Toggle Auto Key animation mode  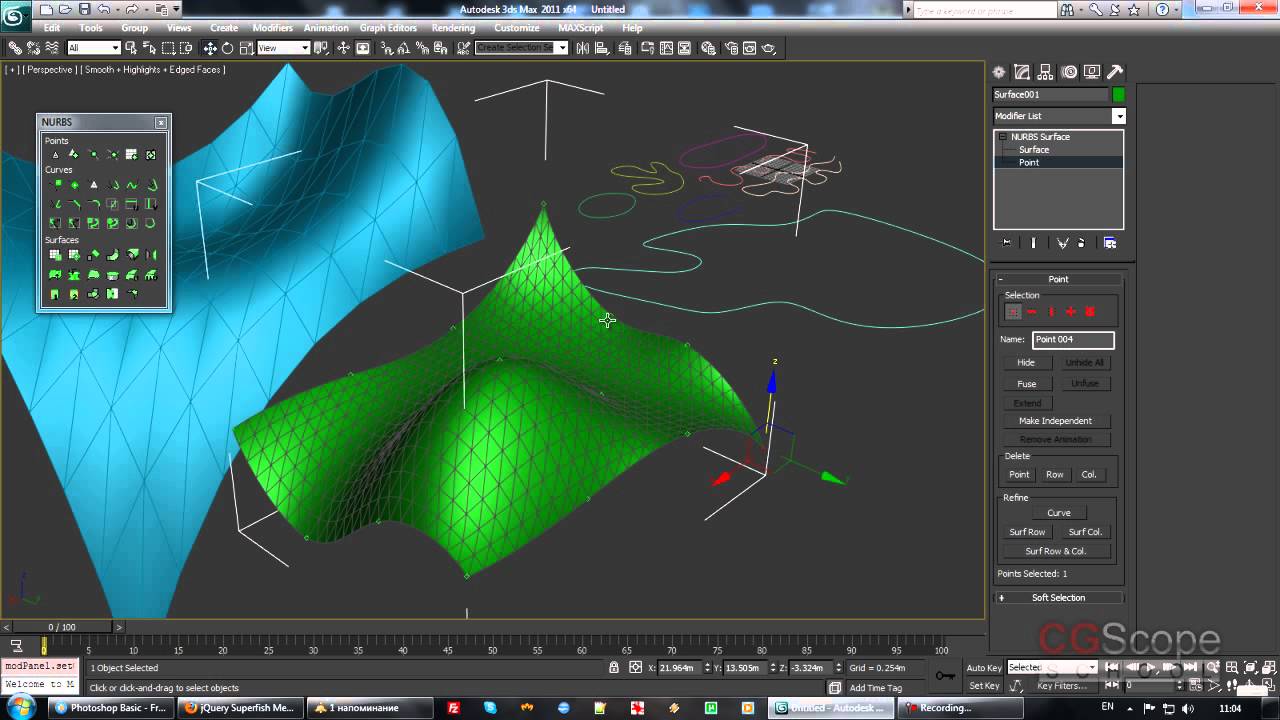pos(984,668)
